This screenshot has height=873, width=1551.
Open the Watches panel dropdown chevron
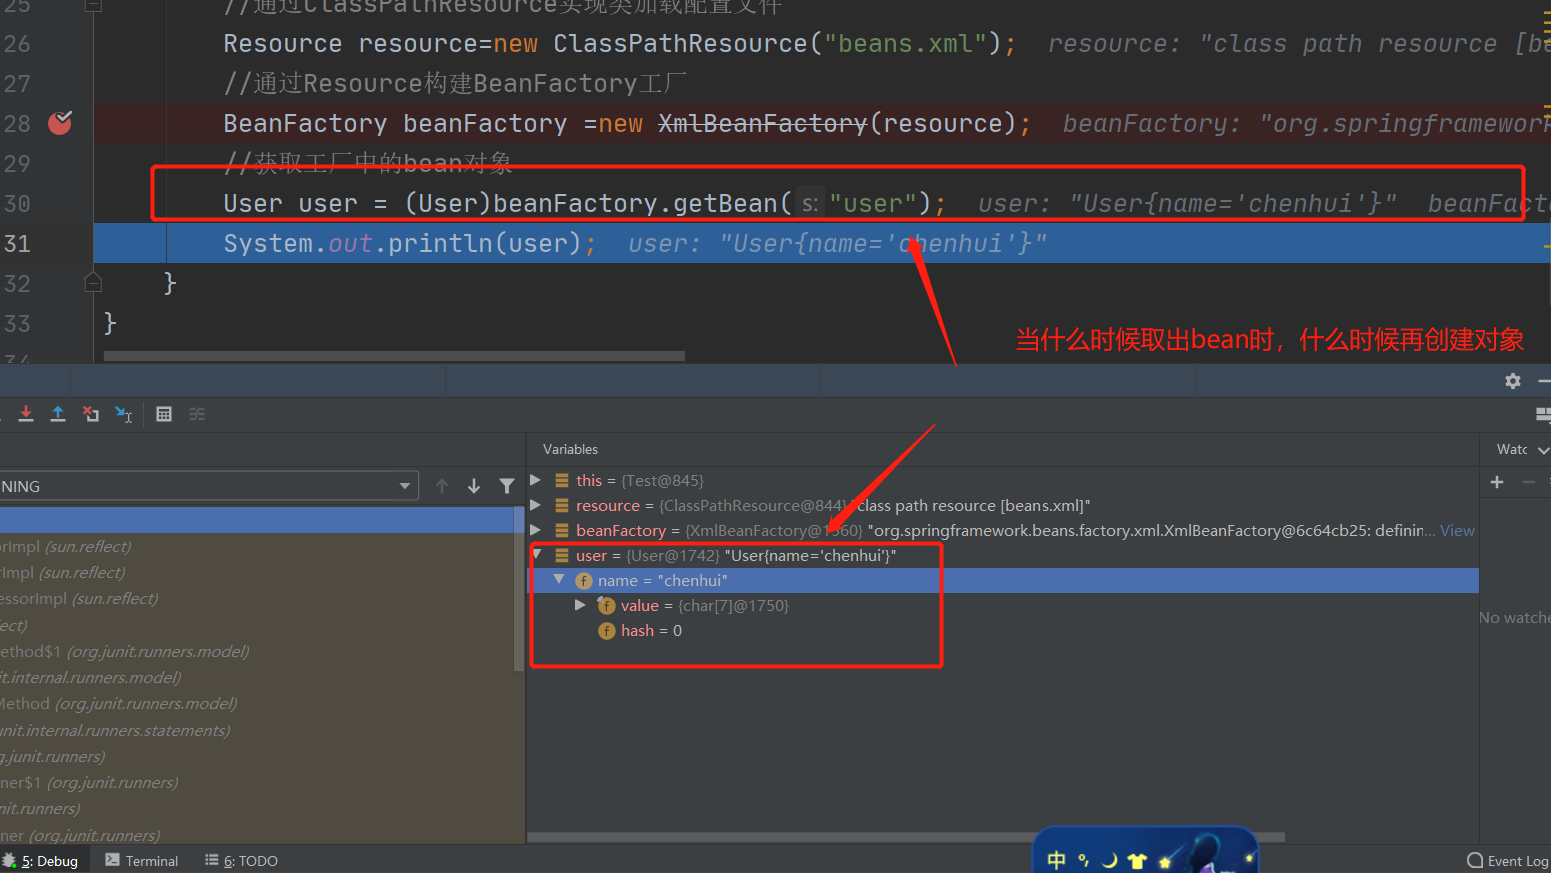[1543, 450]
